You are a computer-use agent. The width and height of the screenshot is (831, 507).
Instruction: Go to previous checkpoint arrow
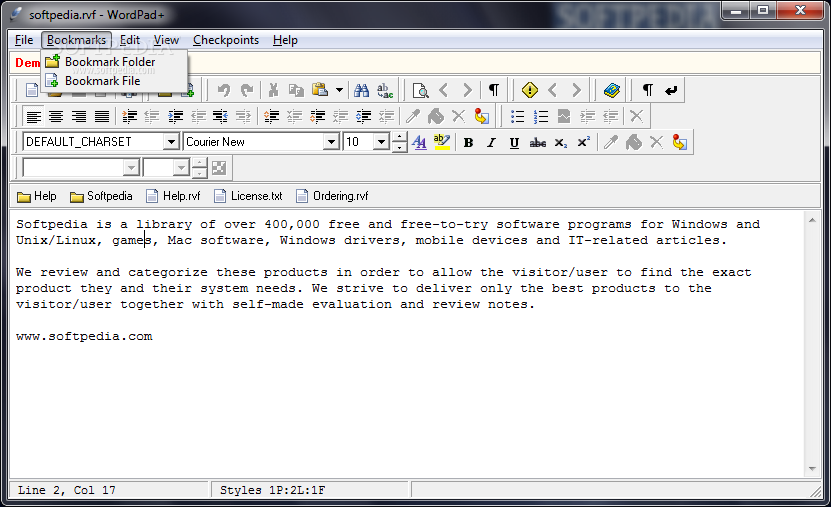(x=552, y=90)
